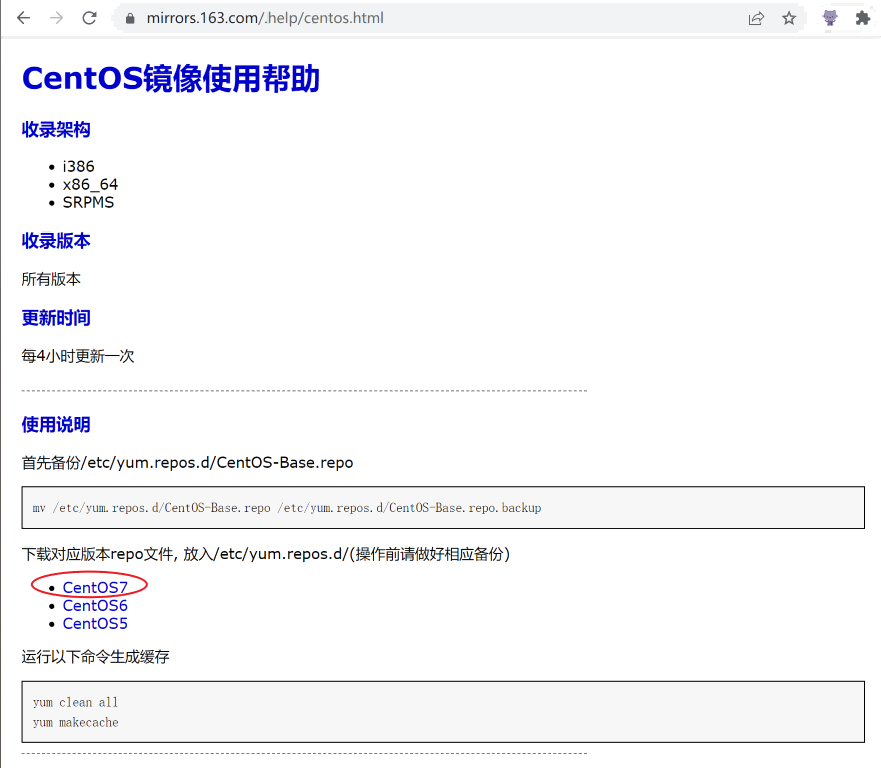Click the SRPMS list item
Screen dimensions: 881x768
click(88, 202)
